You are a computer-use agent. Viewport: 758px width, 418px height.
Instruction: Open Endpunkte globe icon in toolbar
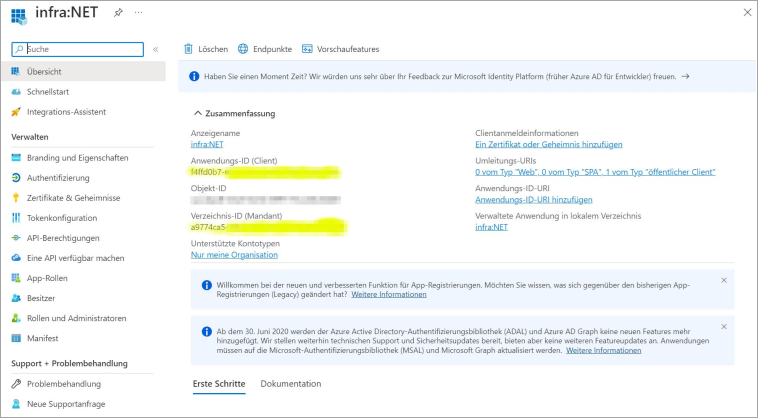pyautogui.click(x=243, y=49)
